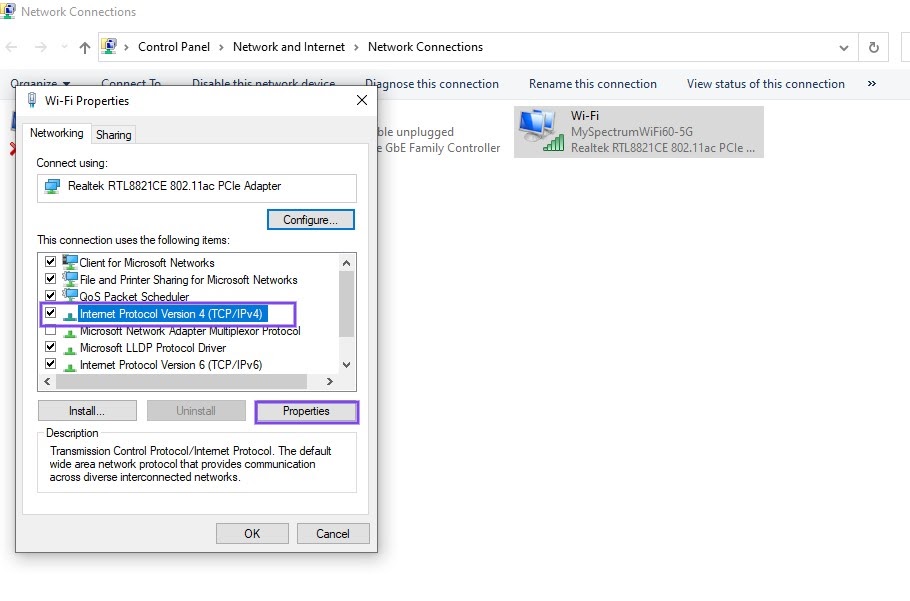
Task: Open the address bar history dropdown
Action: point(843,47)
